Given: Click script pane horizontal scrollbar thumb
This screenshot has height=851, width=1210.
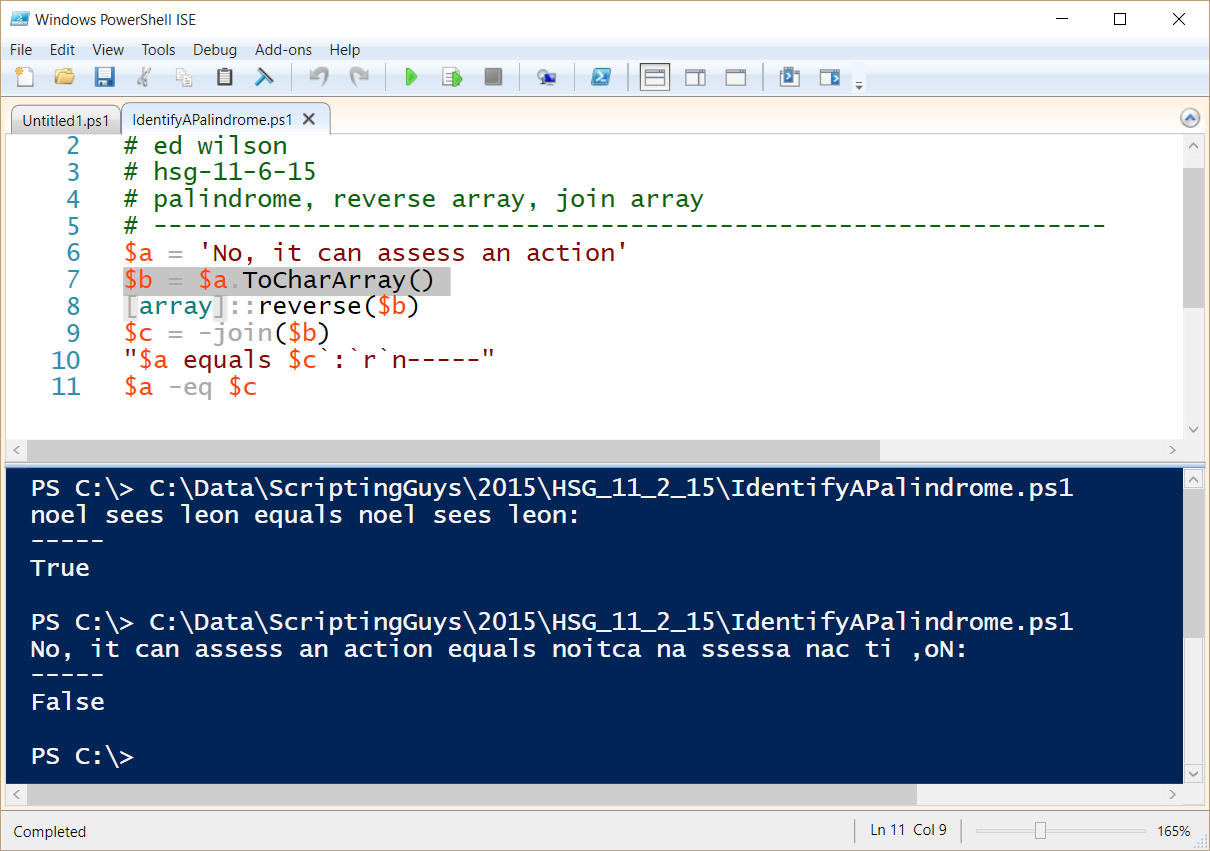Looking at the screenshot, I should (x=453, y=451).
